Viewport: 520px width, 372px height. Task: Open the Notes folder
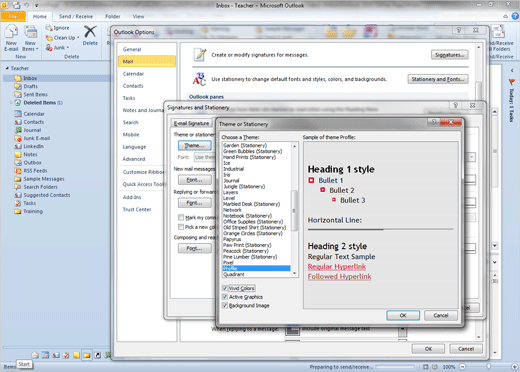pyautogui.click(x=30, y=154)
